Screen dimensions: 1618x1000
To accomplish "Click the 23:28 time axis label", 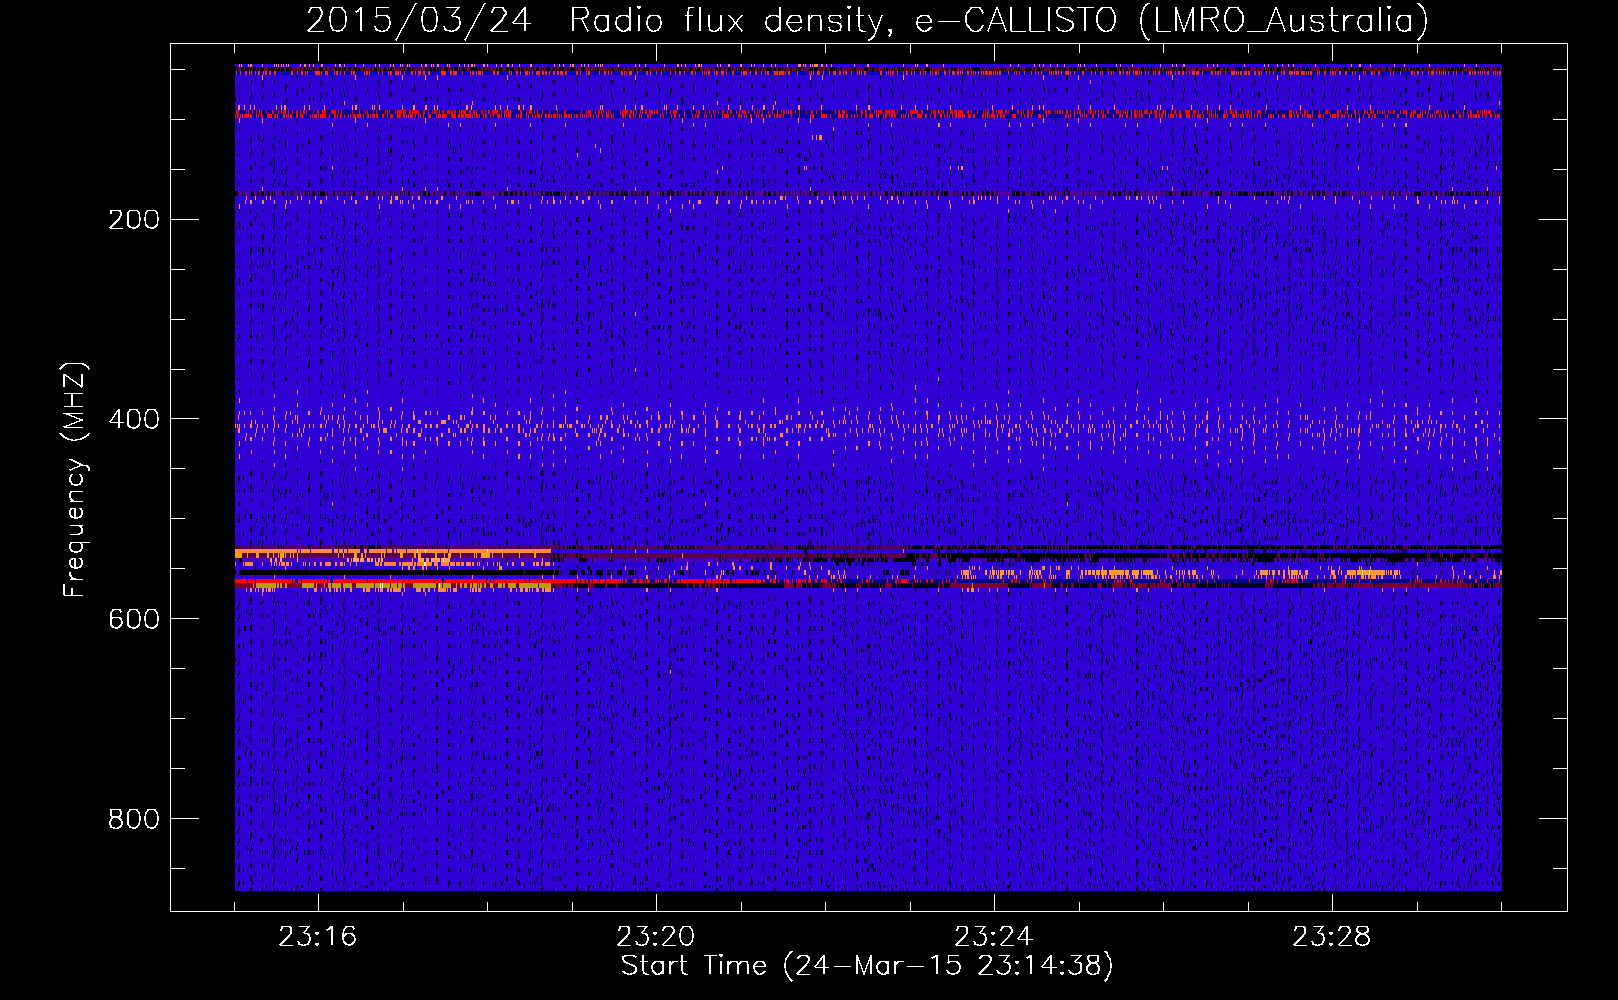I will click(1332, 937).
